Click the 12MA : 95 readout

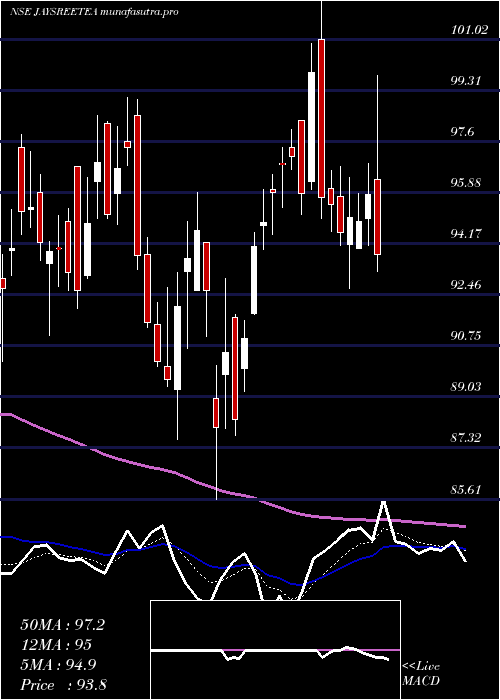tap(56, 645)
